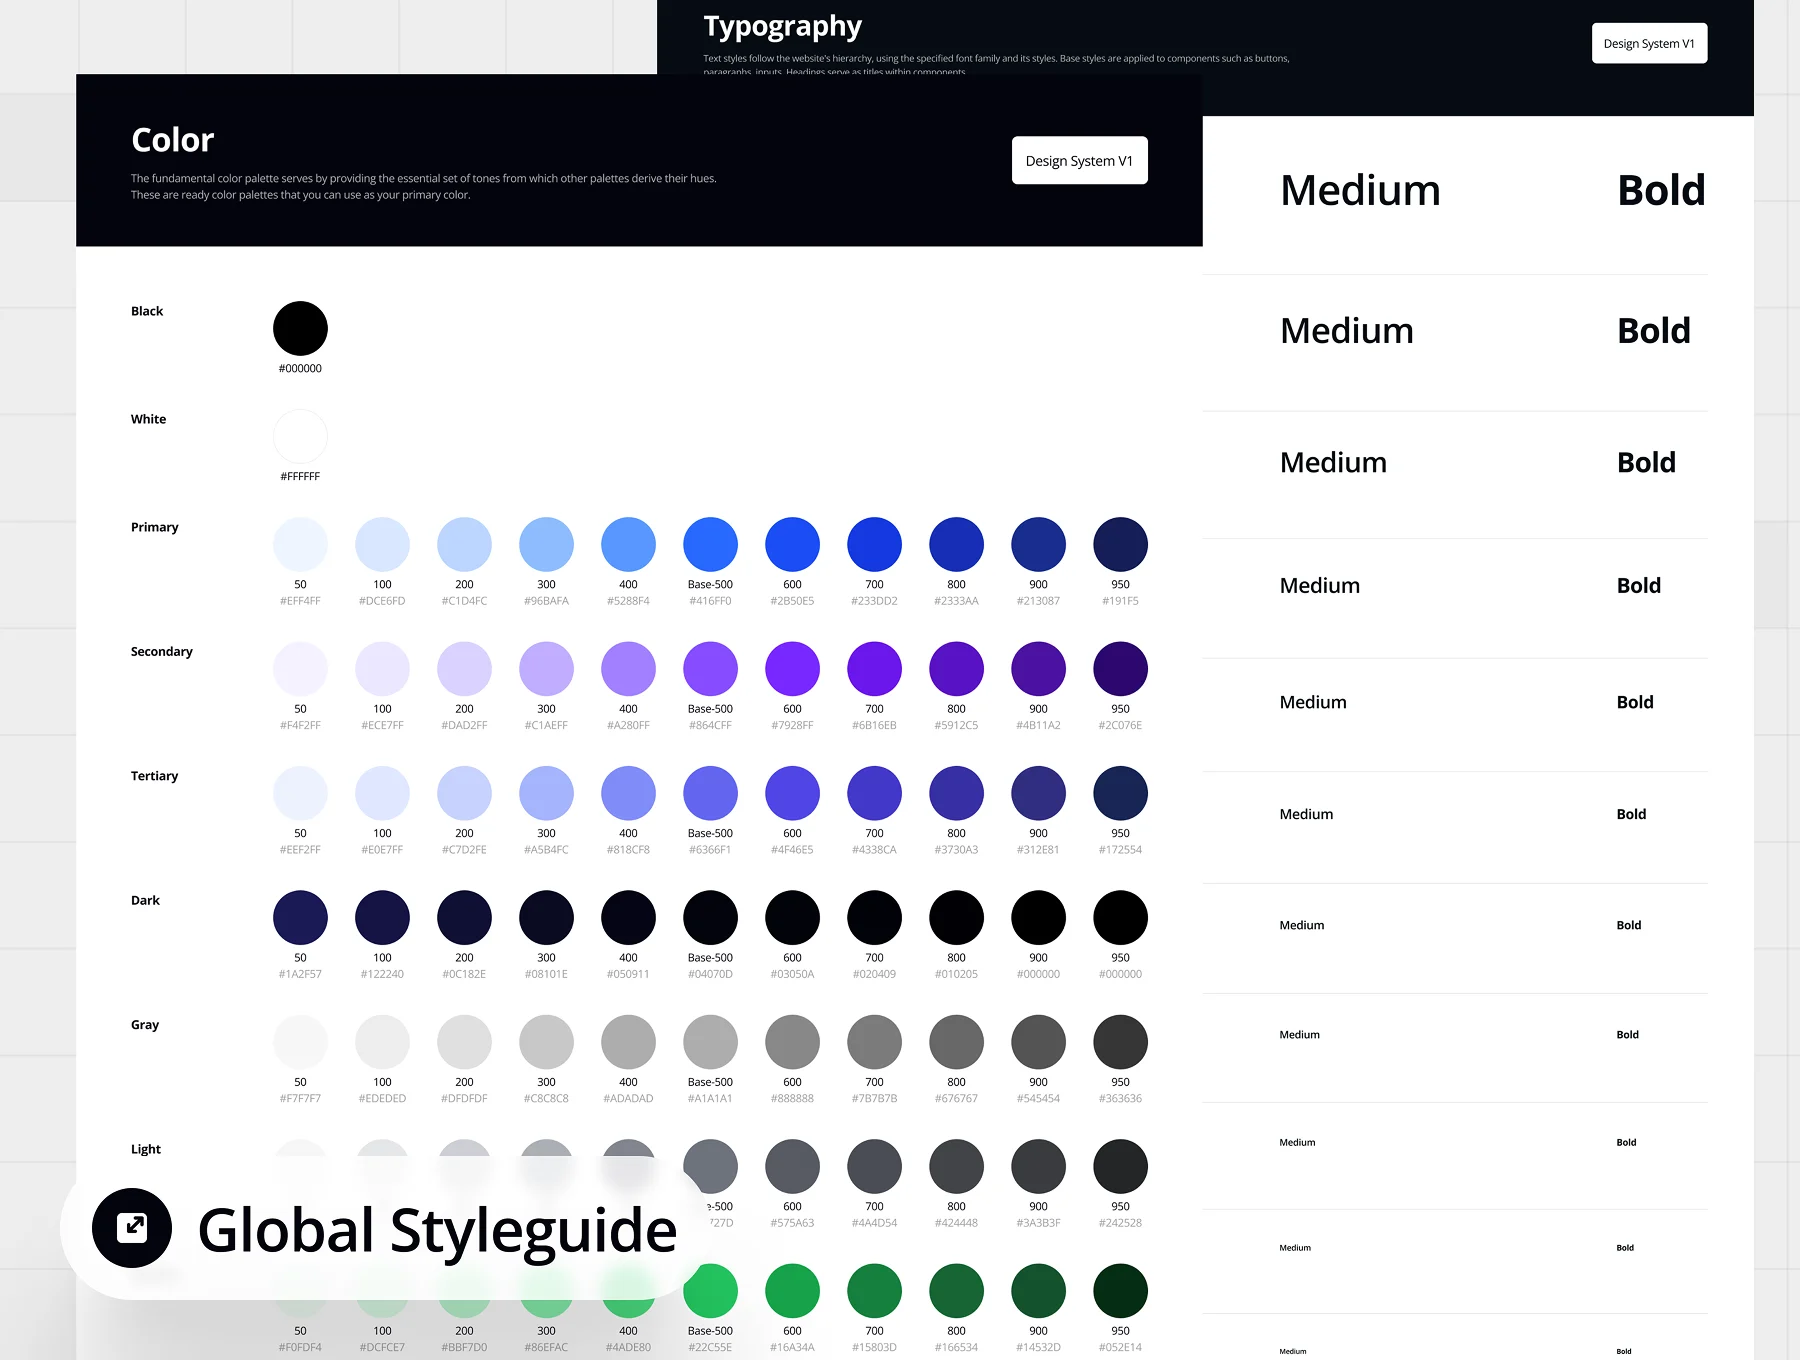Click the Color heading
Image resolution: width=1800 pixels, height=1360 pixels.
172,140
